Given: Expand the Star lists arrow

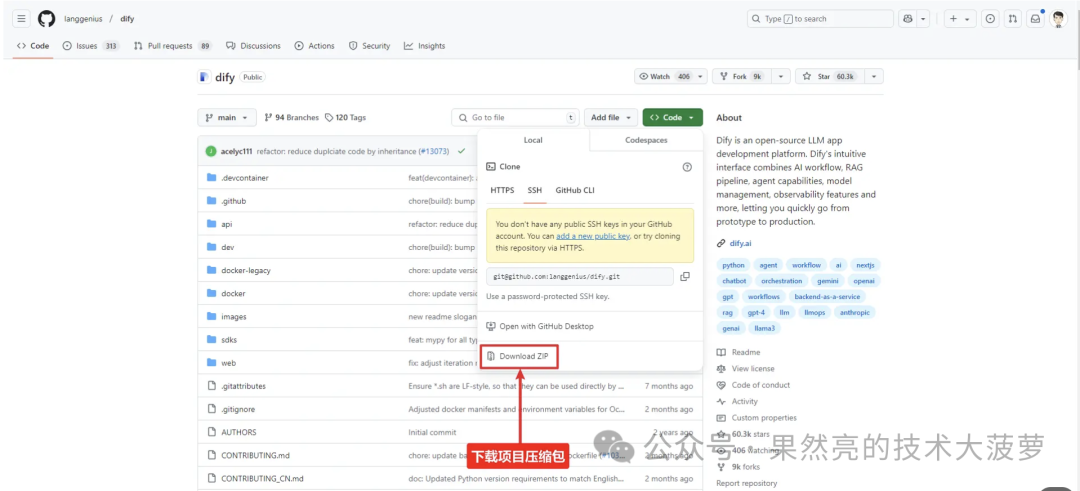Looking at the screenshot, I should (874, 76).
